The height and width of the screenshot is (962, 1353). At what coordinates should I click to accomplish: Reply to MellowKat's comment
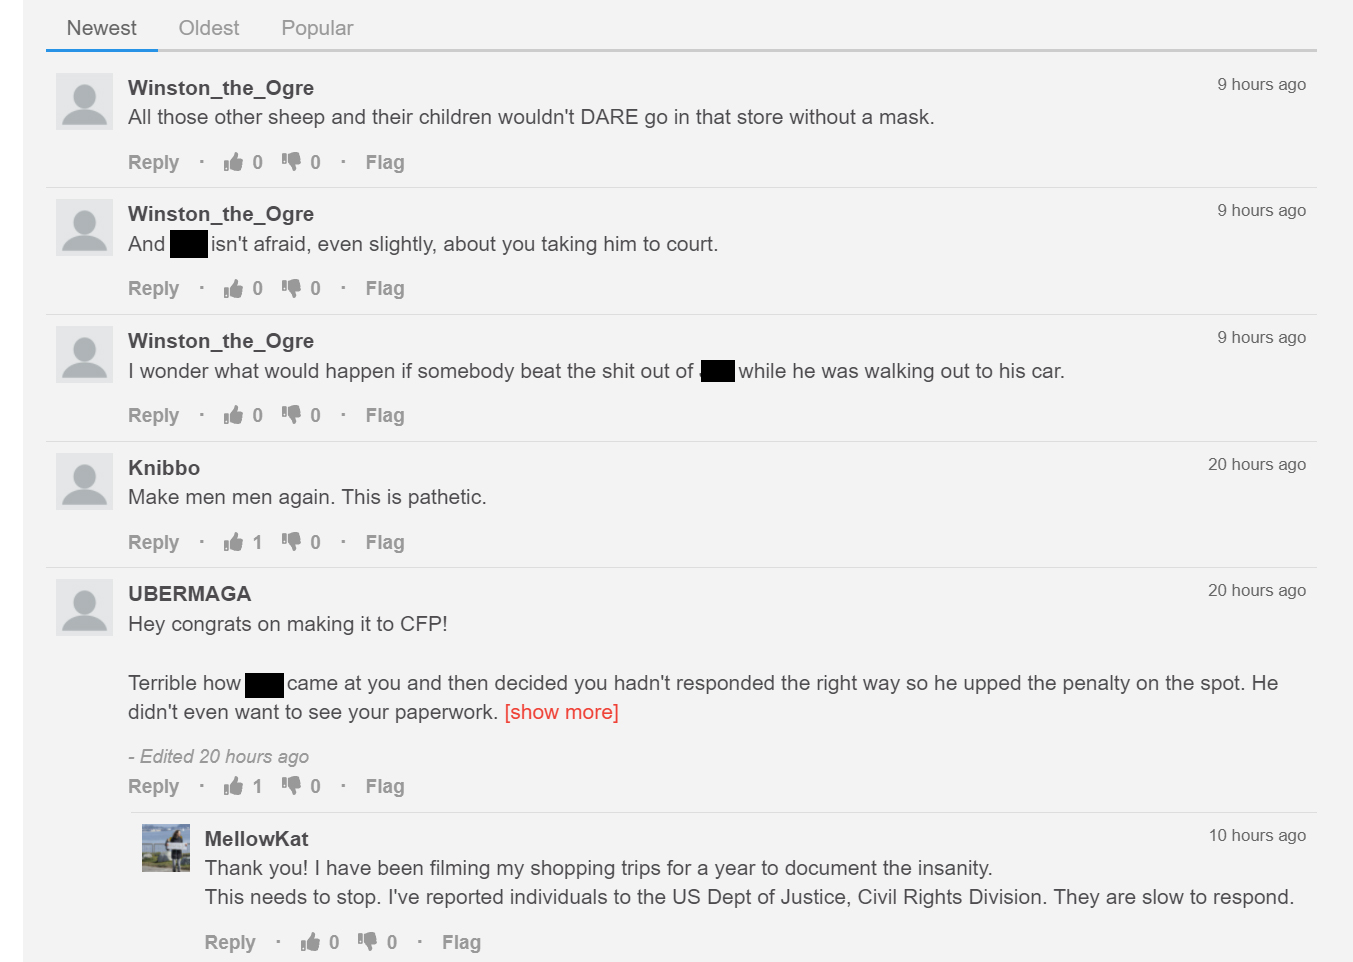click(x=230, y=942)
